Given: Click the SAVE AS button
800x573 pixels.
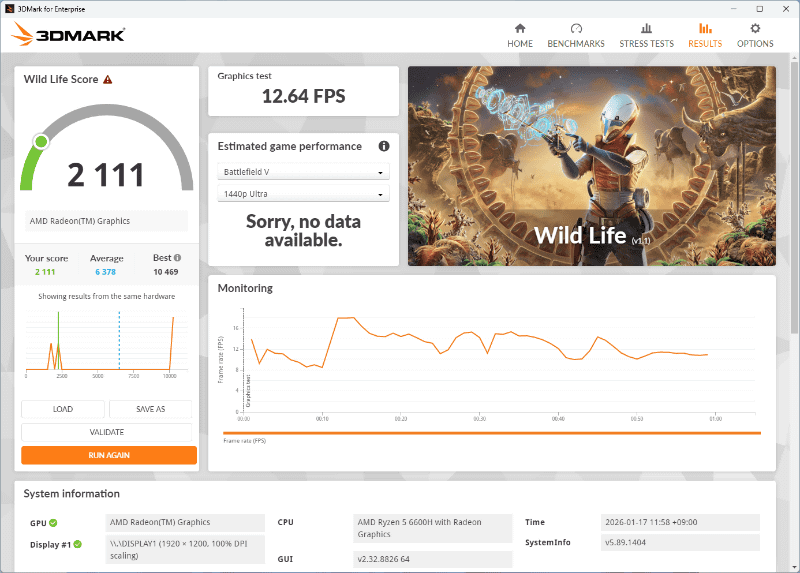Looking at the screenshot, I should tap(151, 409).
